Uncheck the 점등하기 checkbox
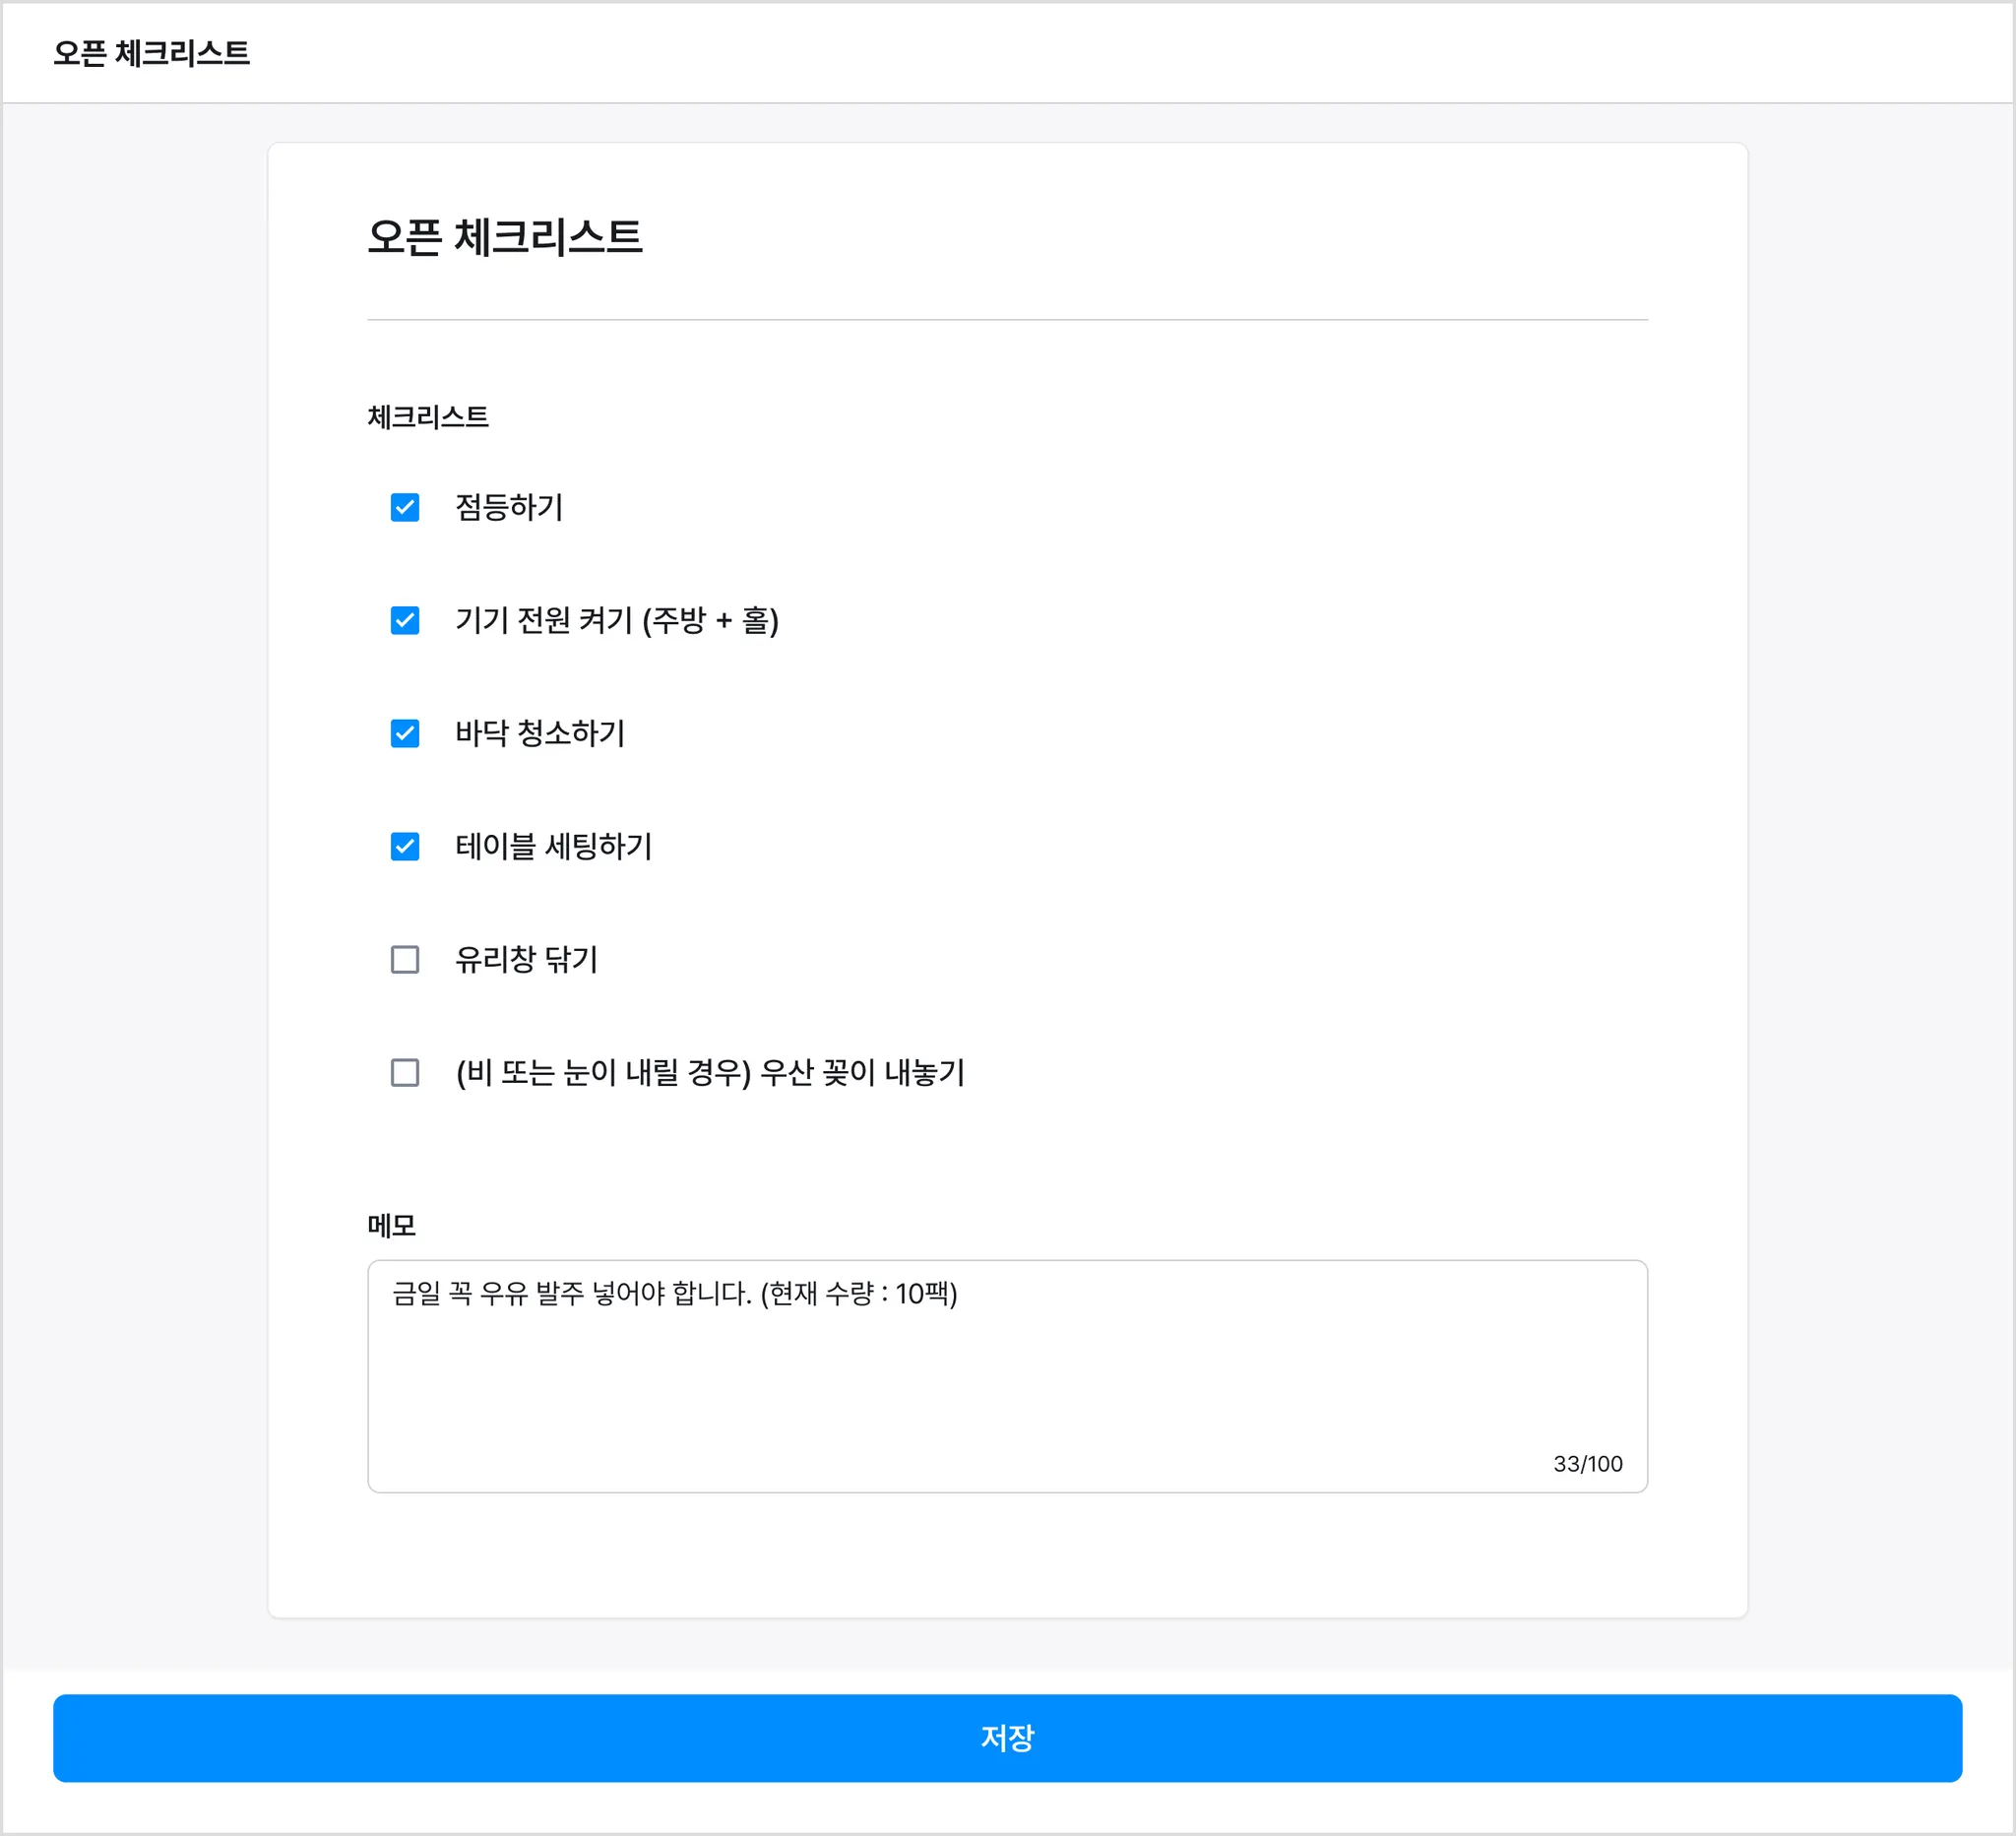This screenshot has height=1836, width=2016. coord(404,507)
